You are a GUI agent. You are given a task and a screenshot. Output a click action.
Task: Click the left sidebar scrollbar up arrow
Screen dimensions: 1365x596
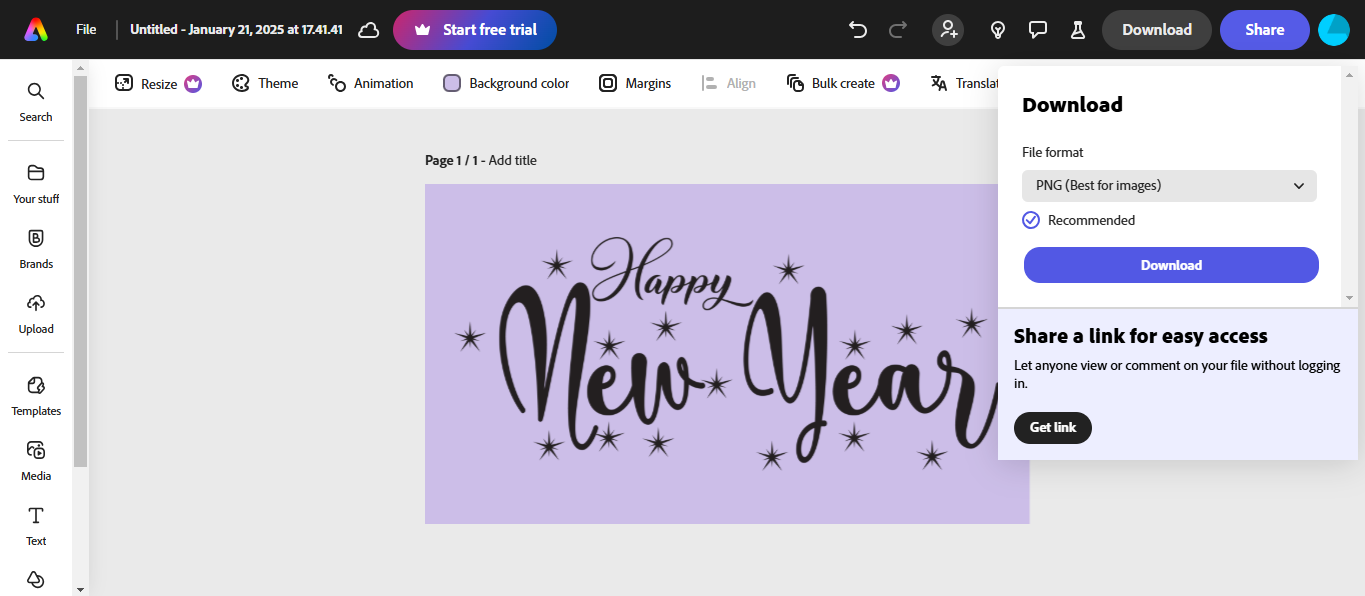click(x=80, y=68)
